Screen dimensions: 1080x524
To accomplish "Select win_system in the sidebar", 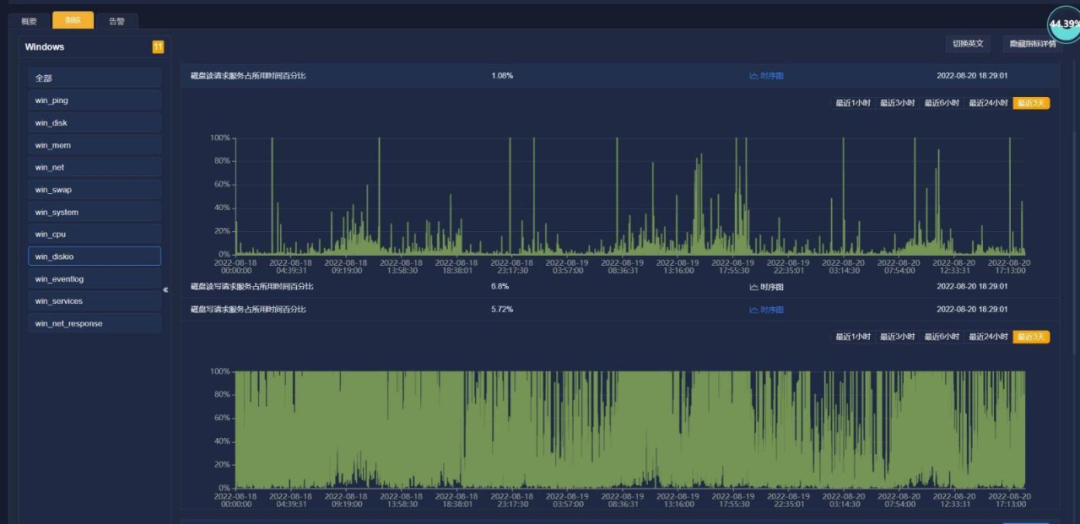I will click(x=94, y=212).
